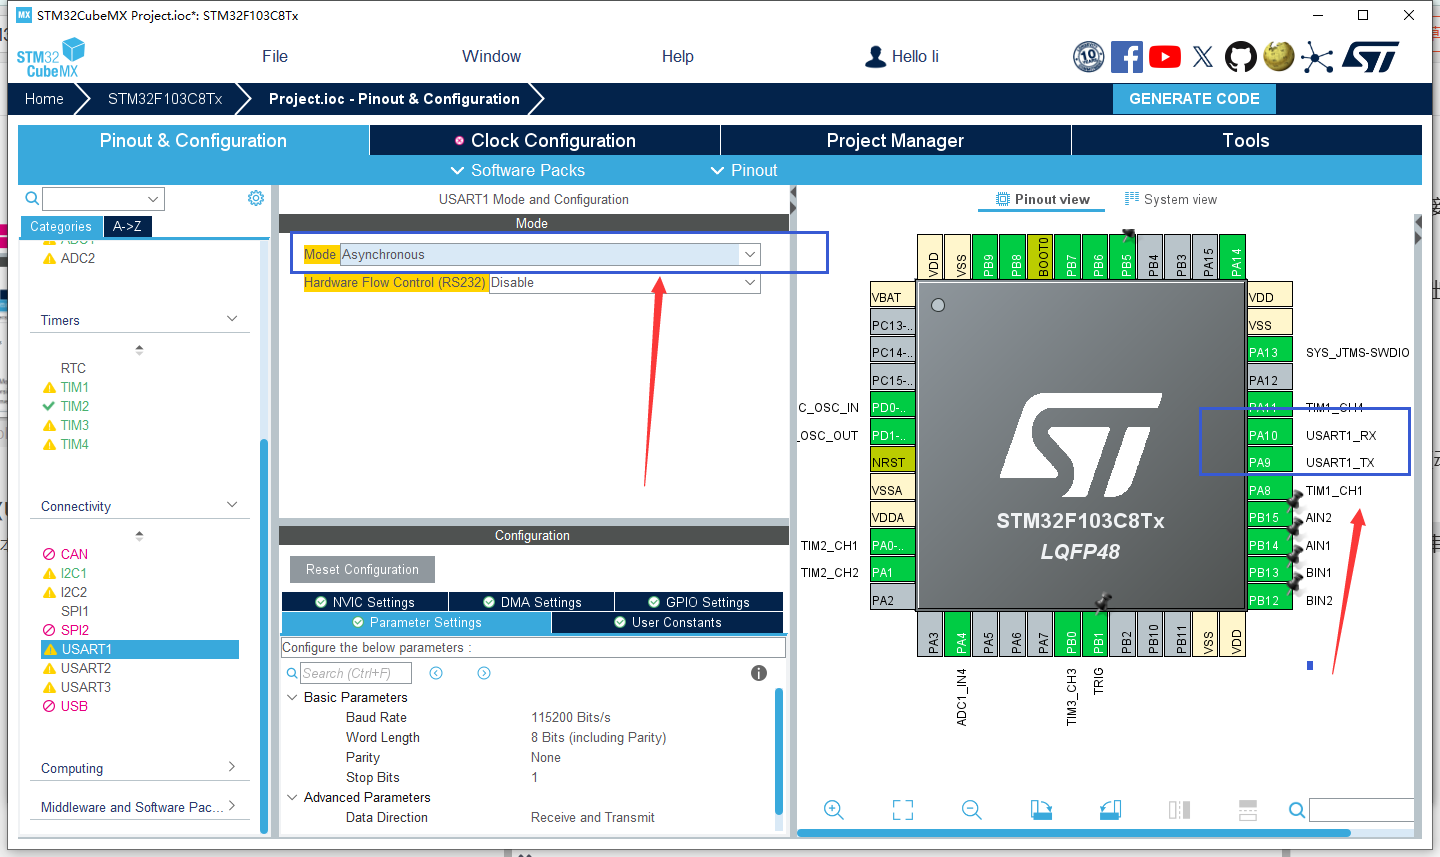Click the 10 years anniversary badge
1440x857 pixels.
tap(1088, 57)
